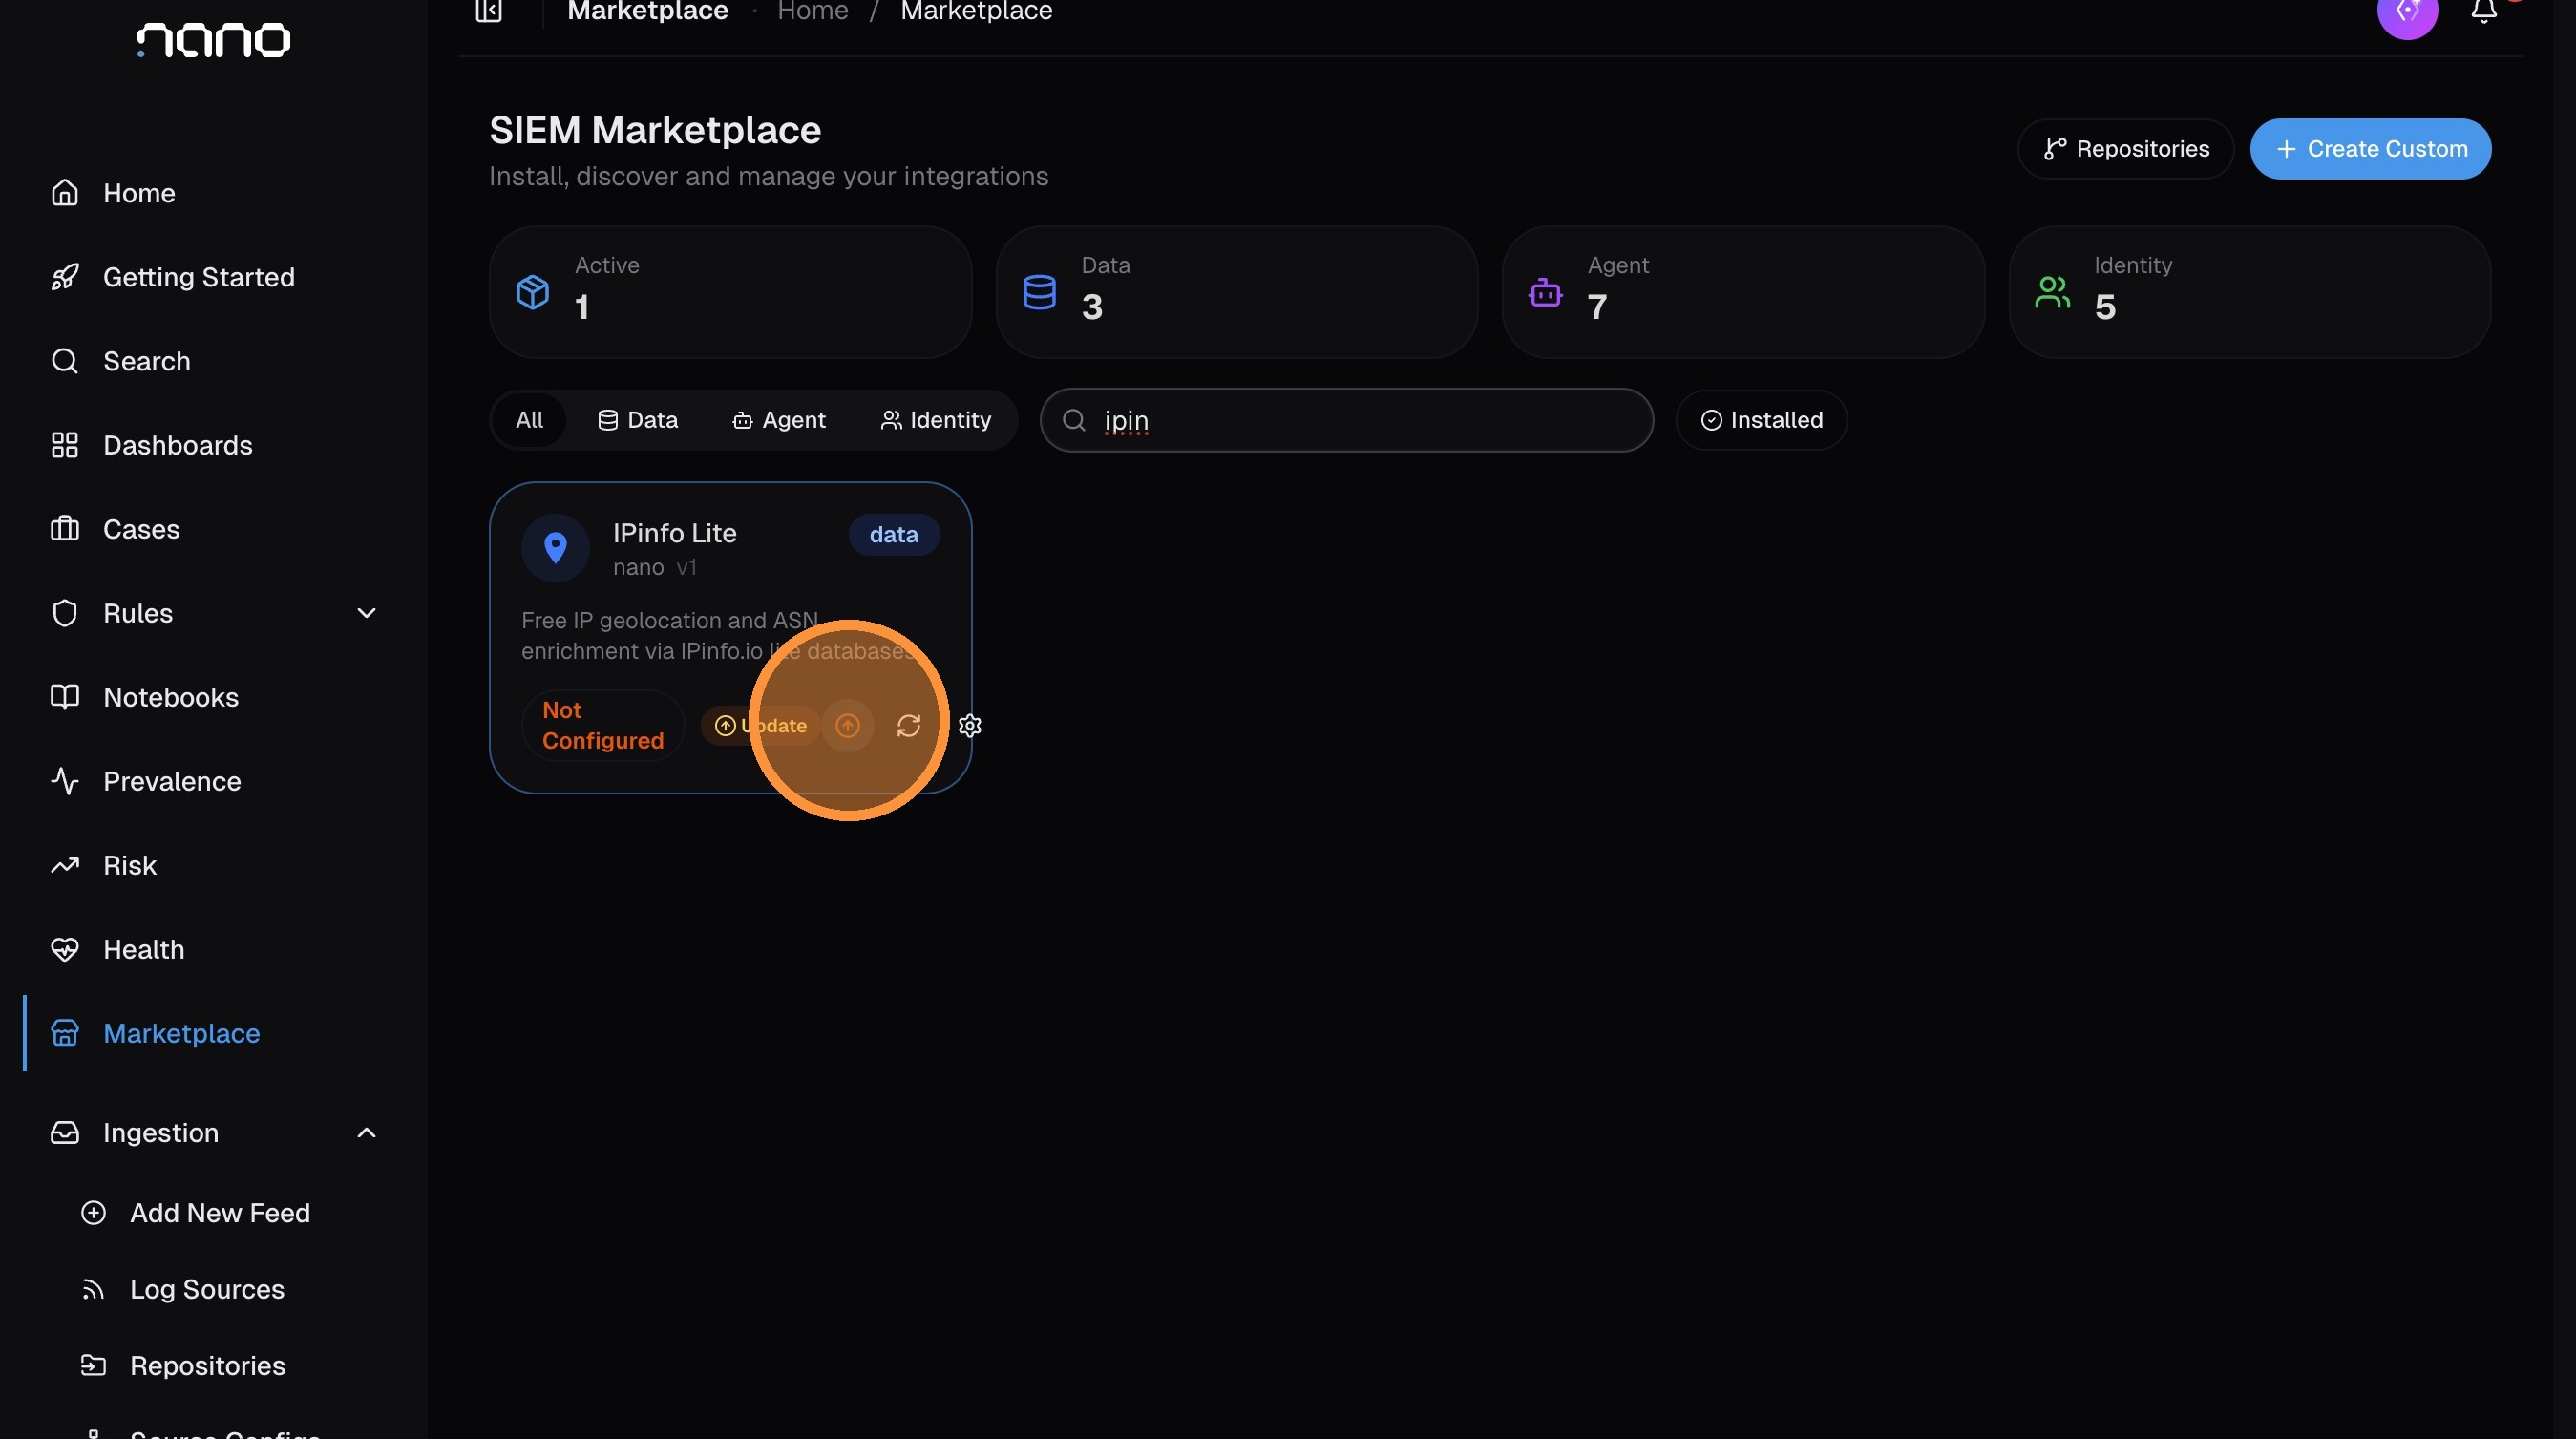Open Add New Feed in sidebar
The height and width of the screenshot is (1439, 2576).
[x=219, y=1213]
